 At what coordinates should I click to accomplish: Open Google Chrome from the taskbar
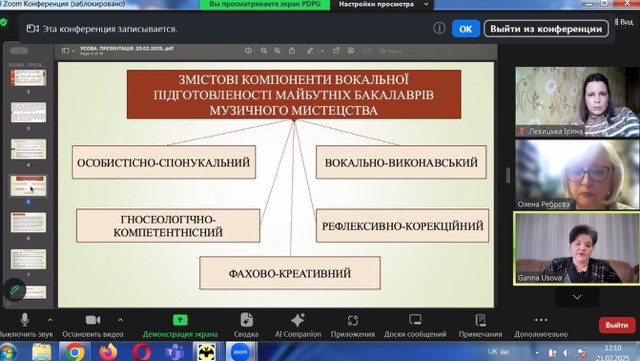[x=74, y=352]
